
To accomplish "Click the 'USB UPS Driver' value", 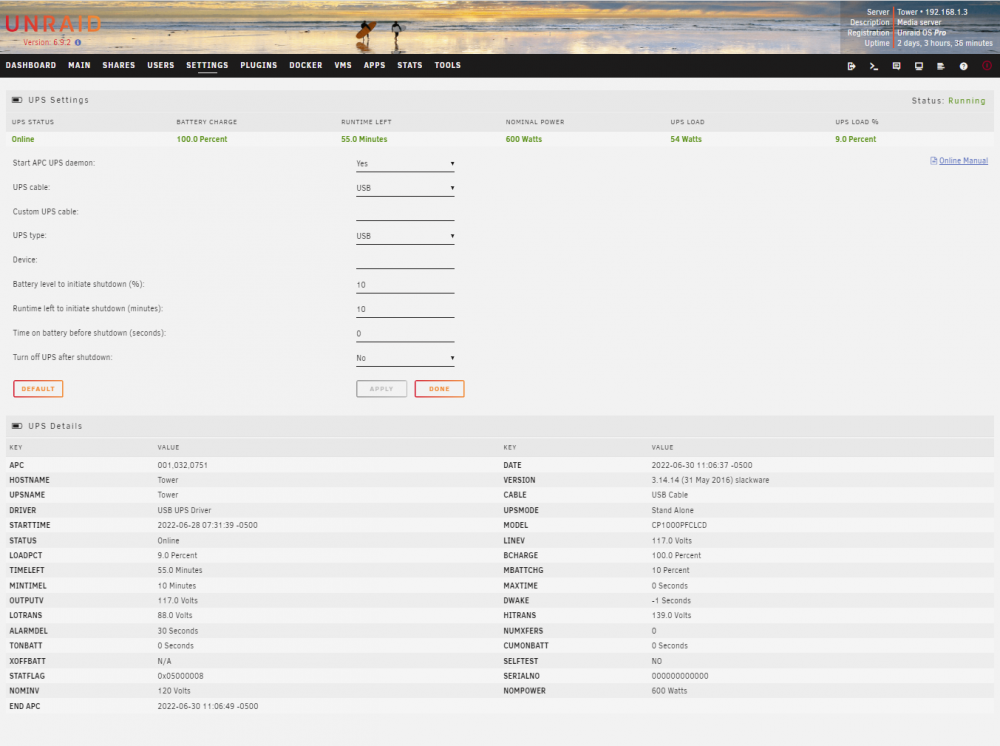I will [x=184, y=510].
